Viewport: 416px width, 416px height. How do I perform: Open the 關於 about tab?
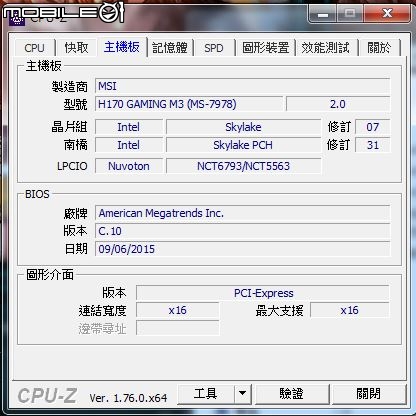pyautogui.click(x=379, y=48)
